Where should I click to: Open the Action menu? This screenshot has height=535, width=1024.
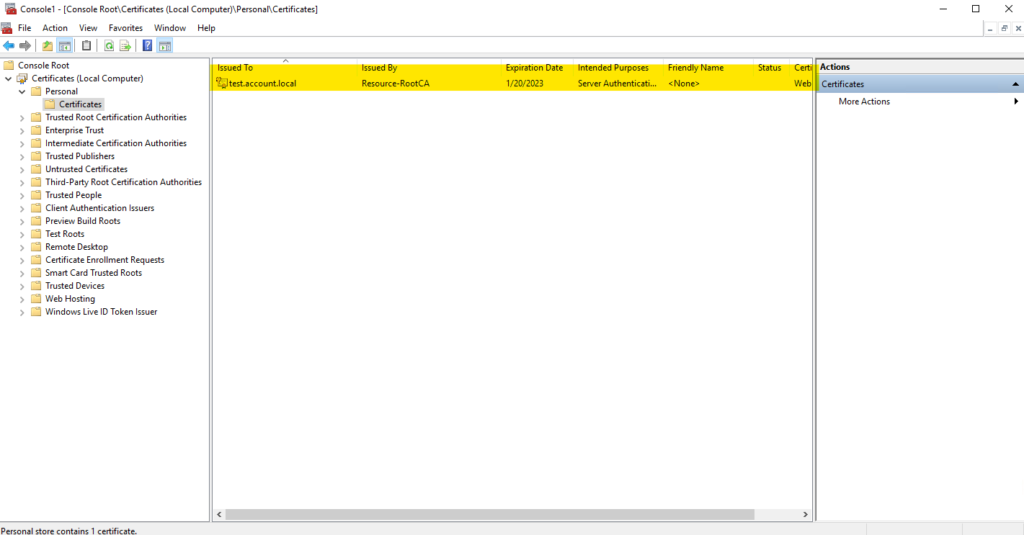tap(55, 28)
